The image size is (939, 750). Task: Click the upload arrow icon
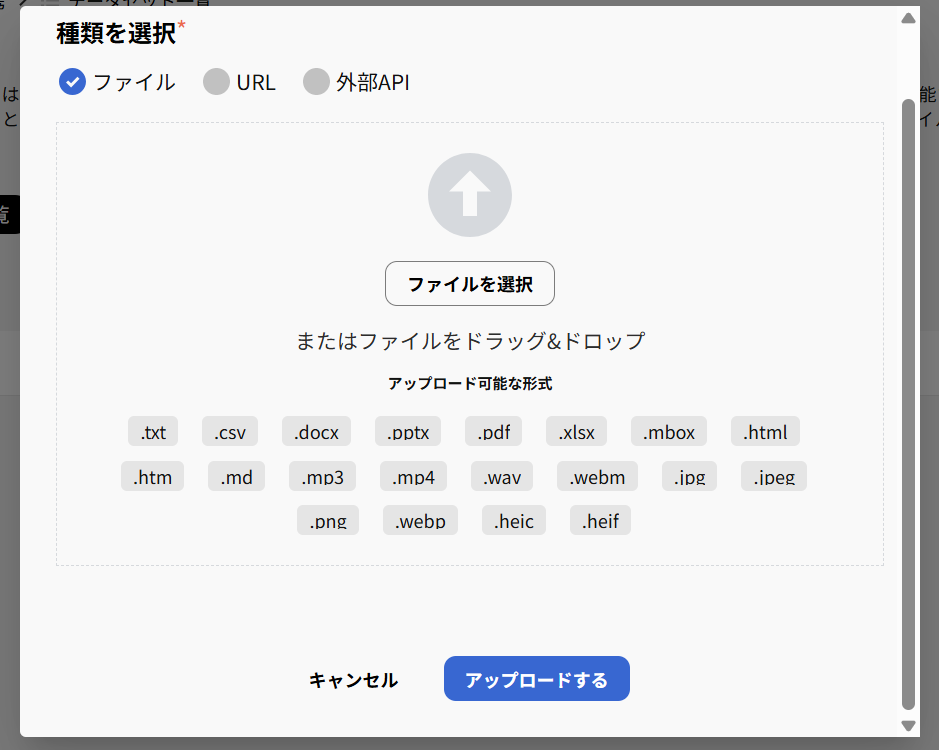(469, 194)
